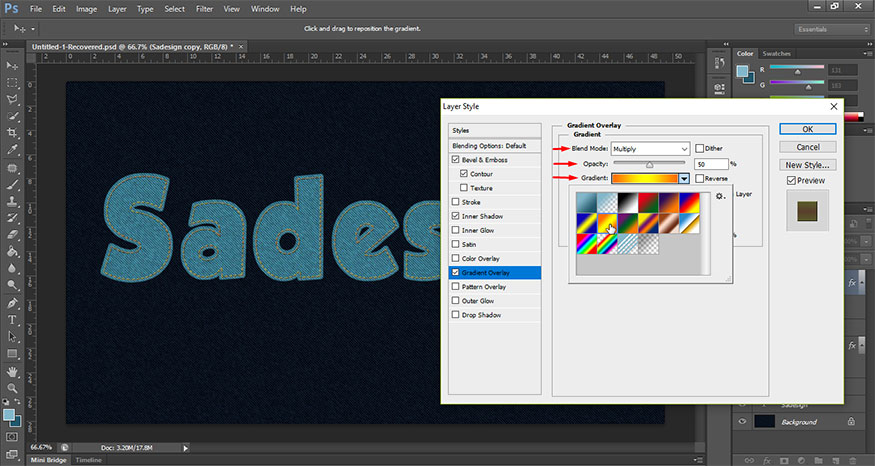Open the Timeline tab
Image resolution: width=875 pixels, height=466 pixels.
coord(89,460)
